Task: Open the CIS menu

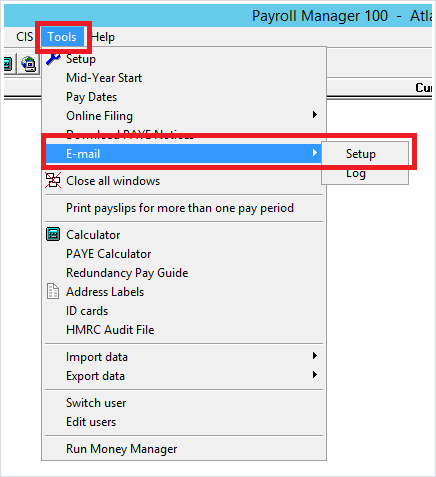Action: [x=24, y=37]
